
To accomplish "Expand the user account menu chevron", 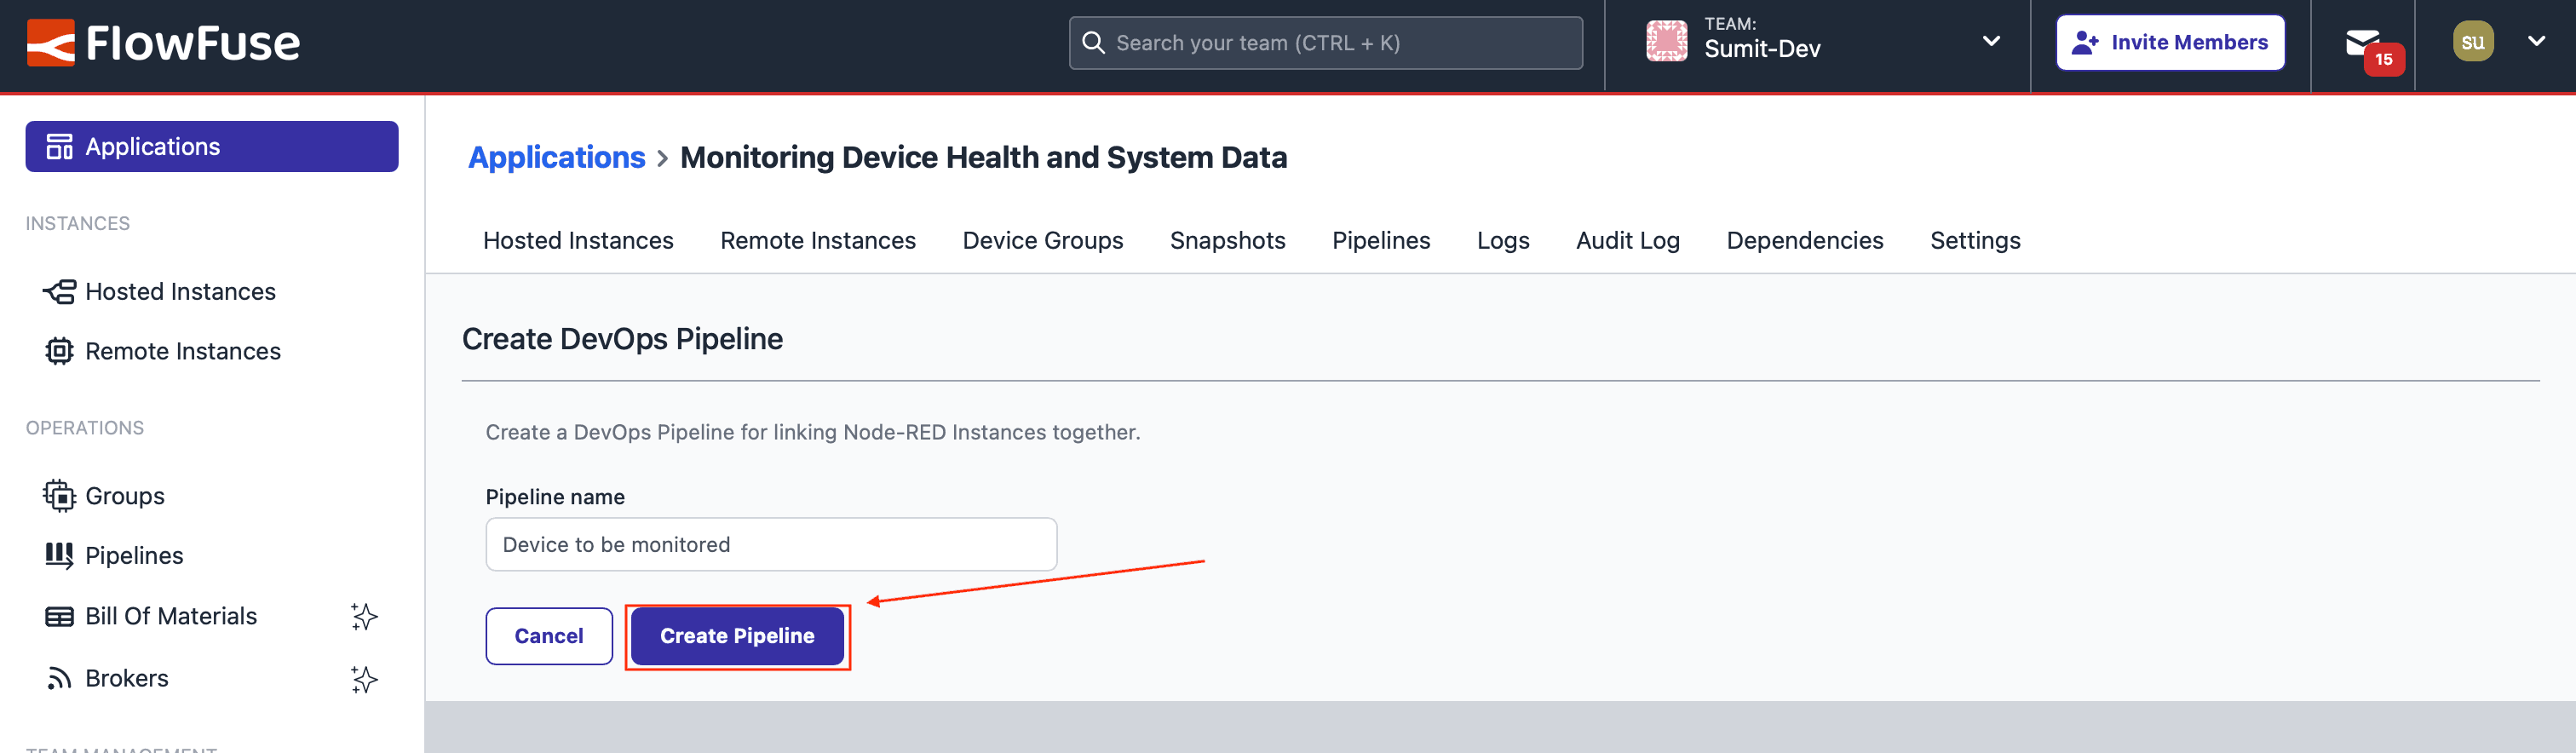I will 2536,42.
